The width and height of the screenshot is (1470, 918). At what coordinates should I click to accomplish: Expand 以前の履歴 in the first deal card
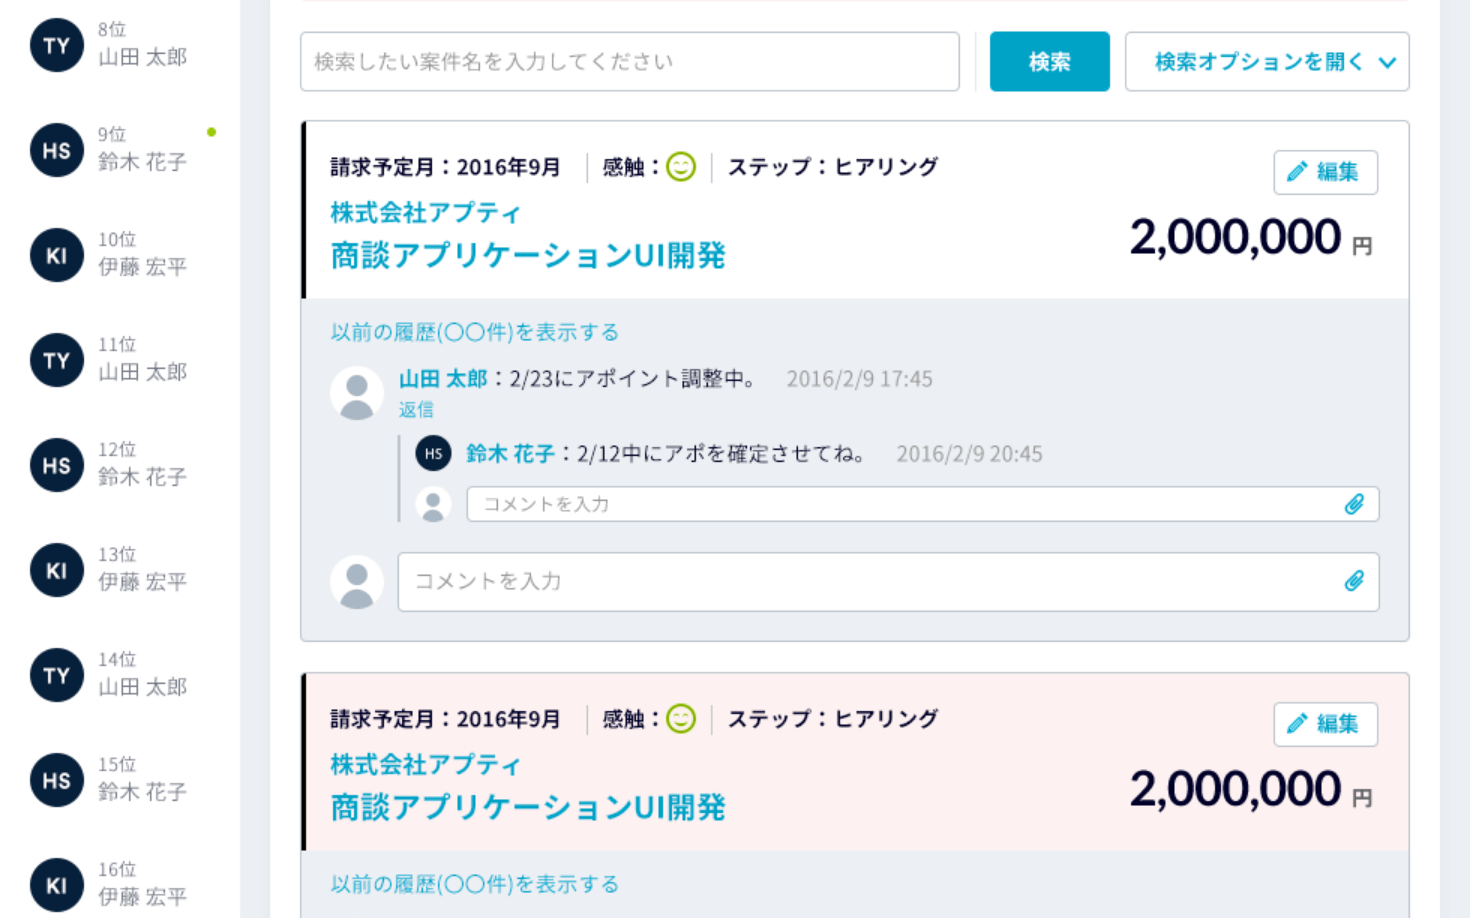[x=475, y=332]
